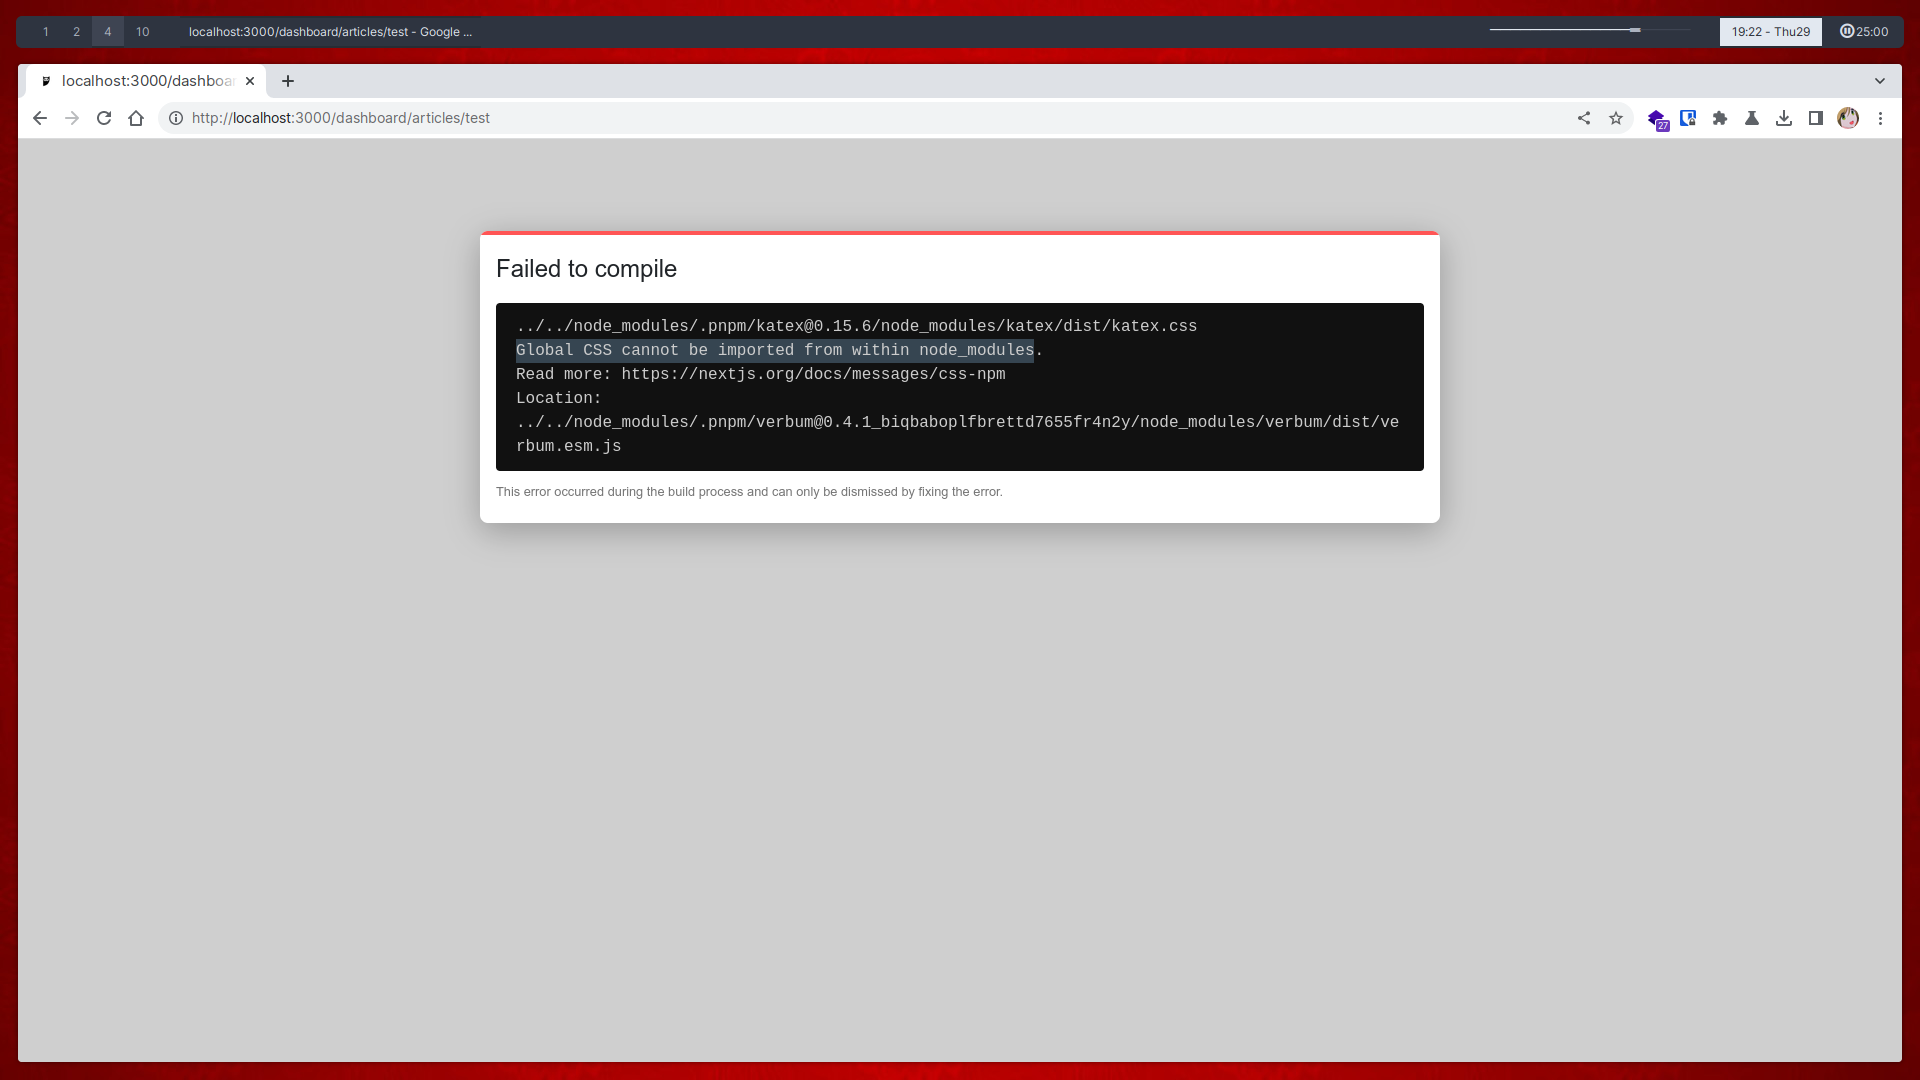The width and height of the screenshot is (1920, 1080).
Task: Go to the browser home page
Action: (x=136, y=118)
